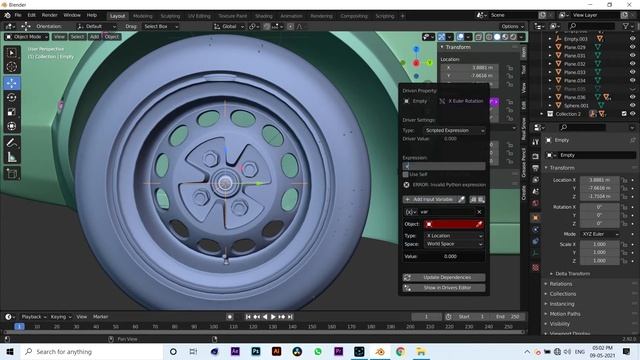Screen dimensions: 640x360
Task: Open the viewport Add menu
Action: click(94, 37)
